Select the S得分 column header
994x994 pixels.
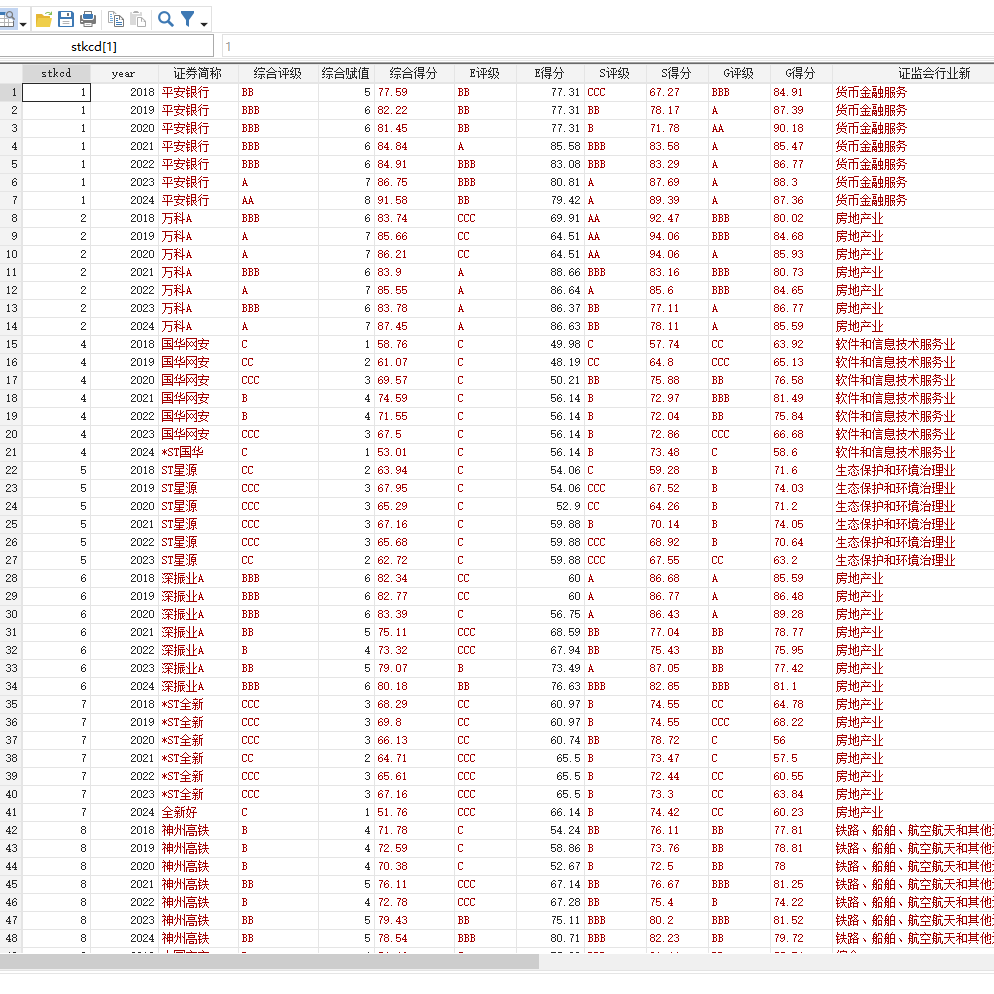pos(676,74)
